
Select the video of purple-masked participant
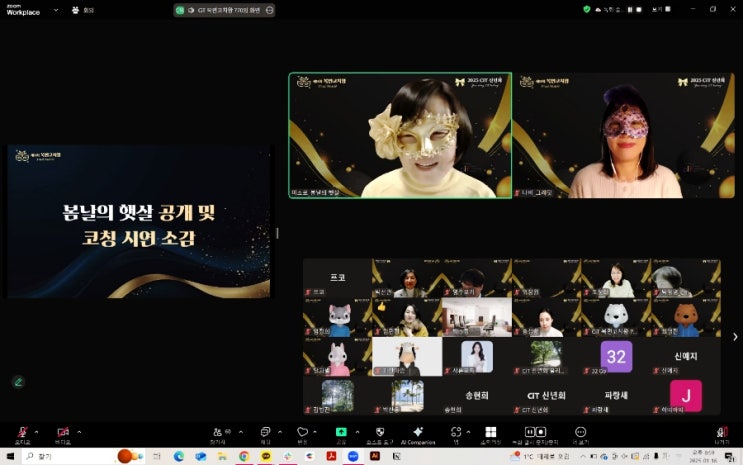tap(624, 135)
